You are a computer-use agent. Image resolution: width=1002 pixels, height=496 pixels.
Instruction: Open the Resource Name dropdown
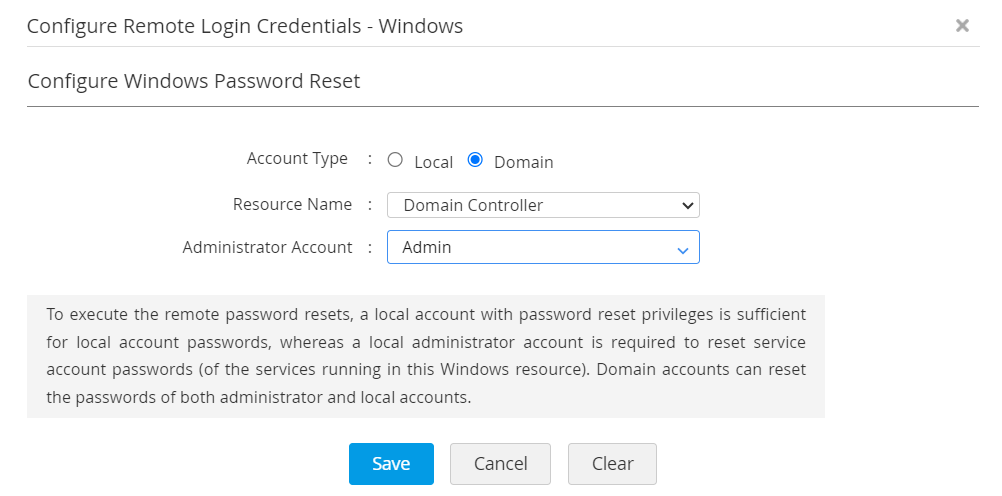(542, 205)
